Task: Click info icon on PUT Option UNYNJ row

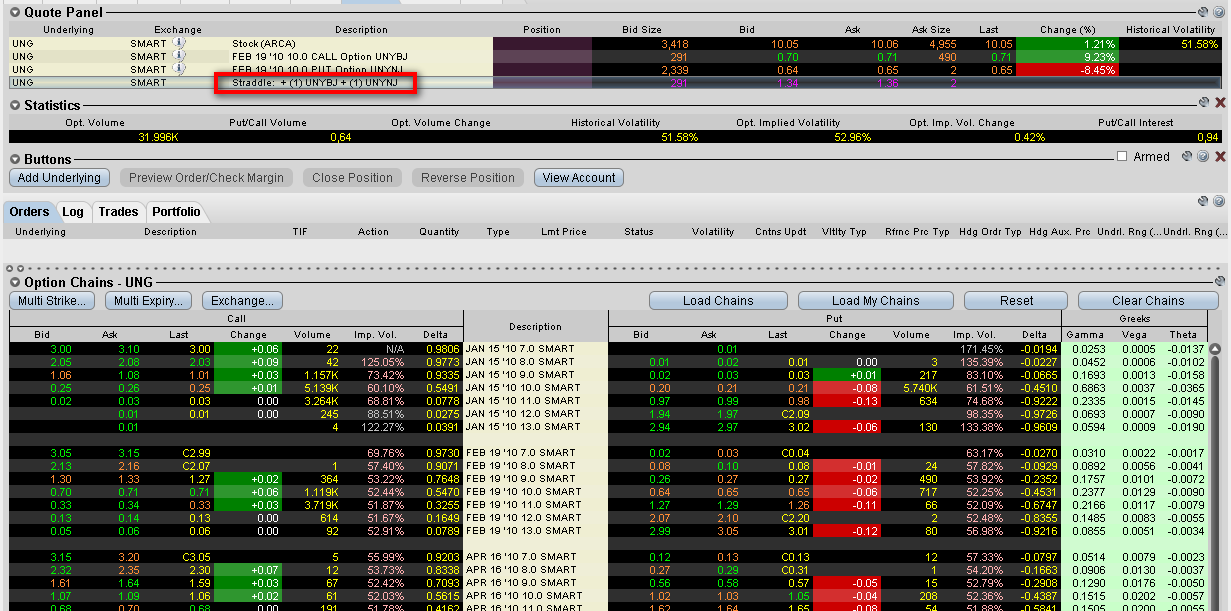Action: coord(179,69)
